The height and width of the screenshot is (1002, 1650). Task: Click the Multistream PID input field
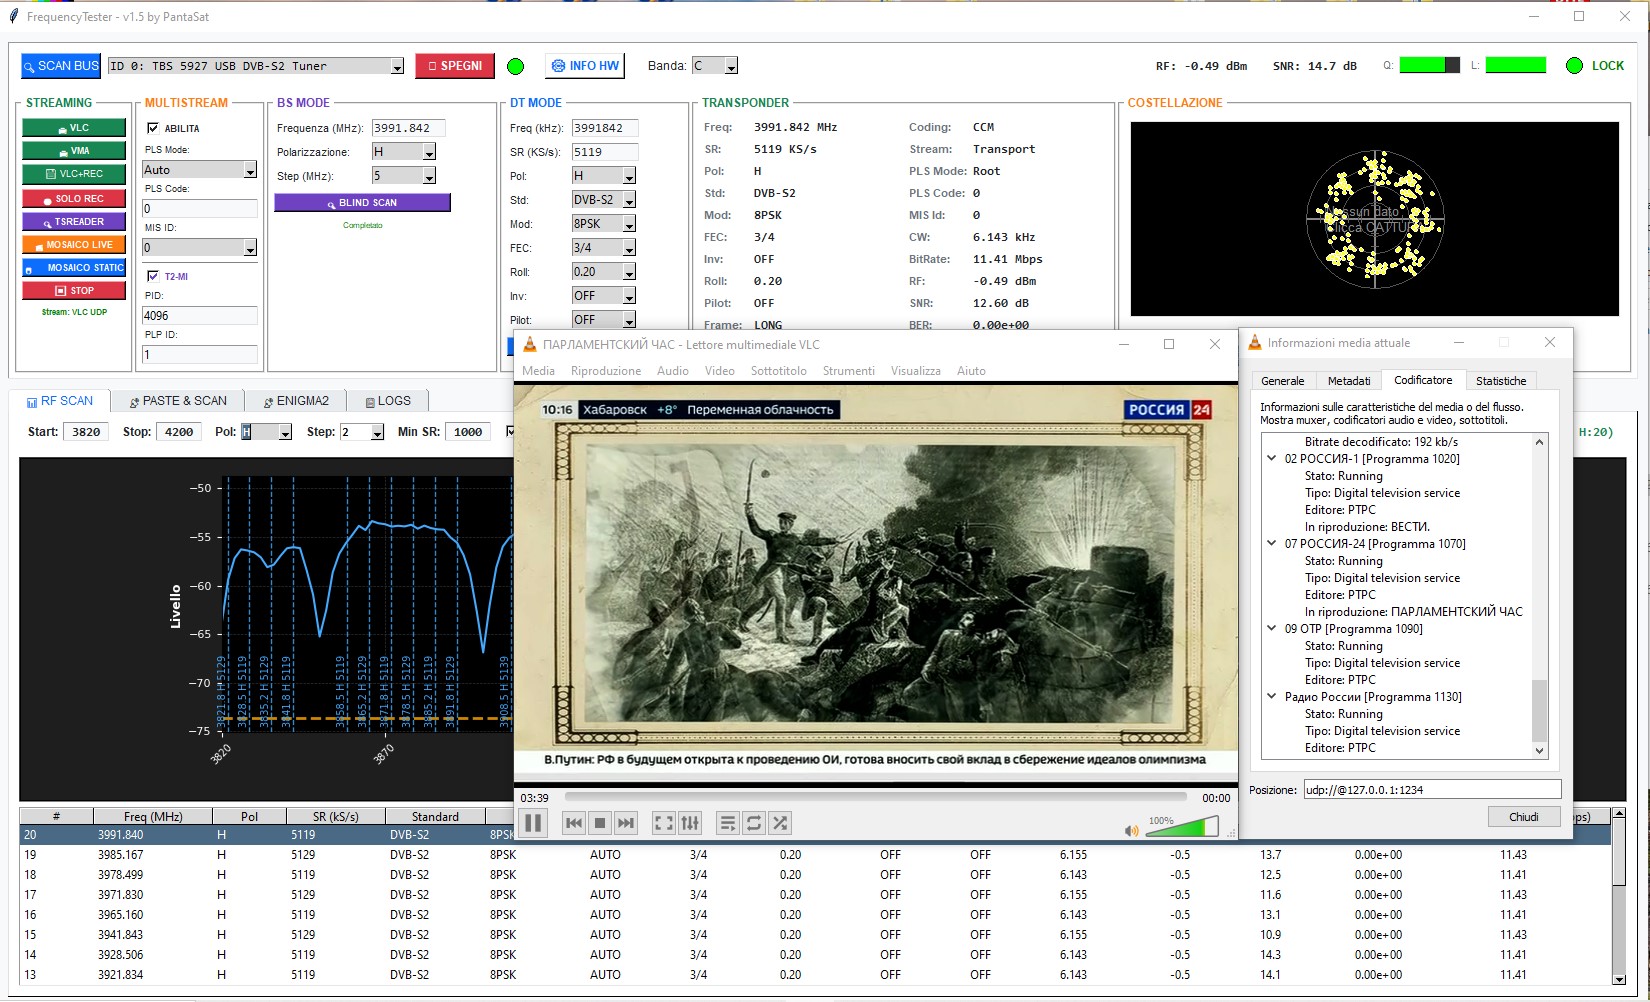point(200,316)
